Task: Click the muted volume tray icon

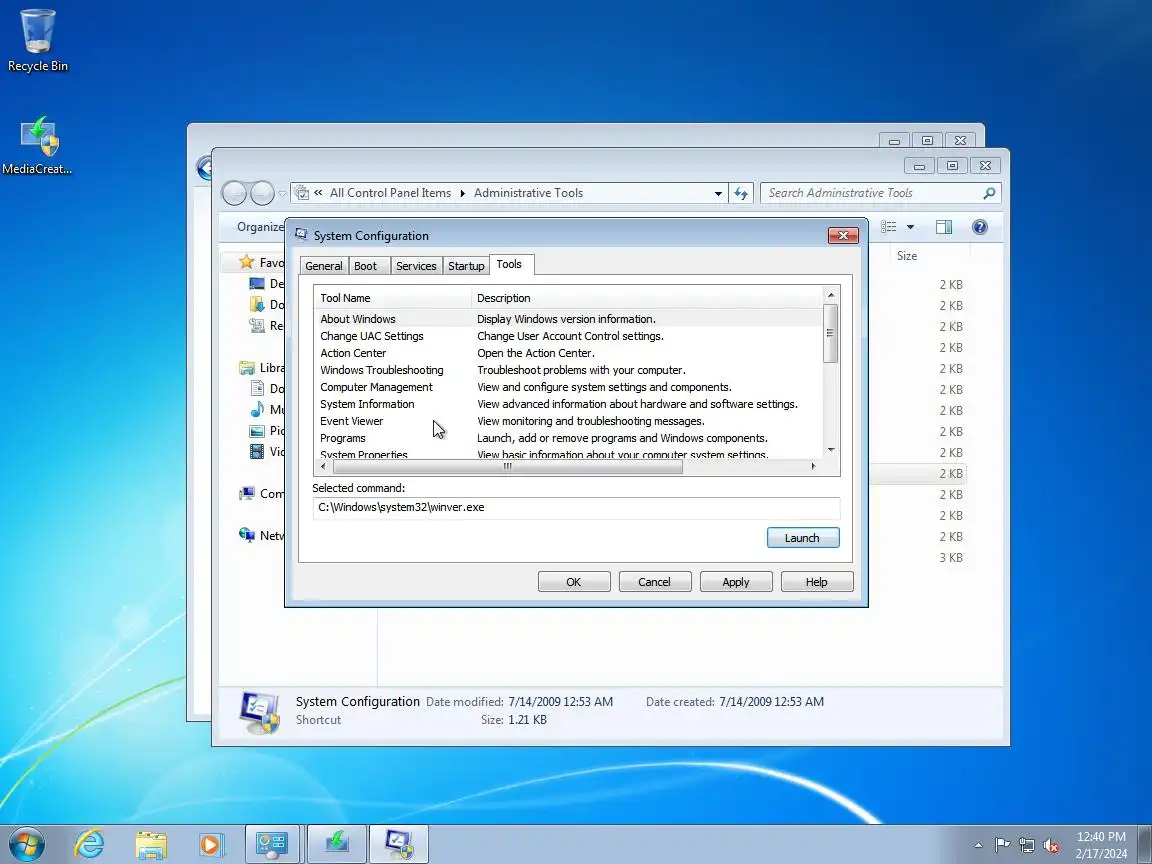Action: [1051, 845]
